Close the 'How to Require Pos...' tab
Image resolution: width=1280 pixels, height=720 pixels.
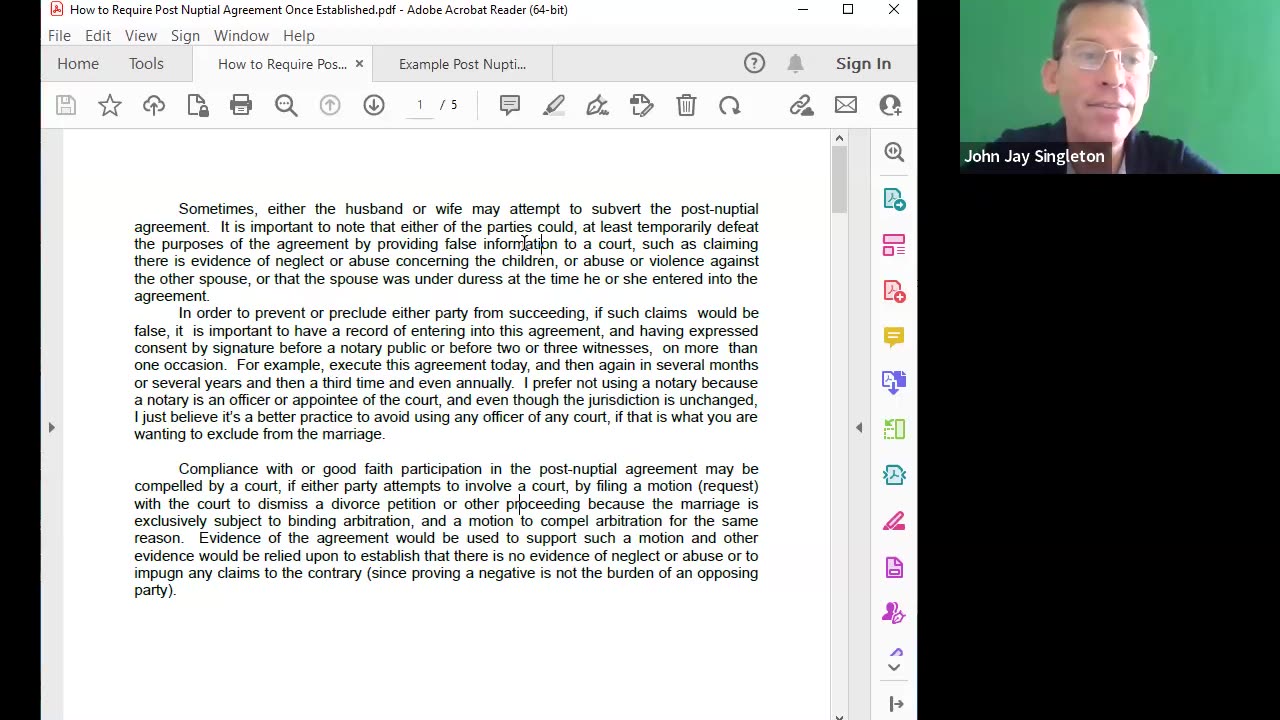tap(359, 64)
